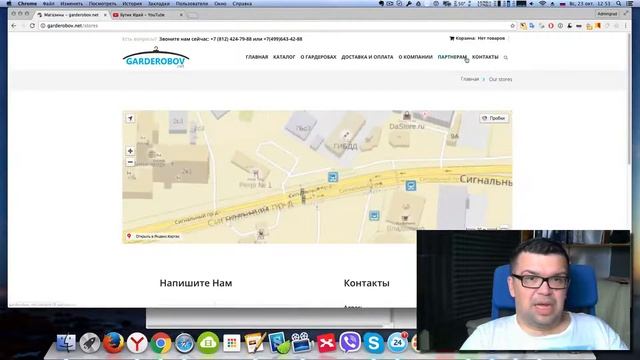
Task: Open the О КОМПАНИИ menu item
Action: (x=416, y=57)
